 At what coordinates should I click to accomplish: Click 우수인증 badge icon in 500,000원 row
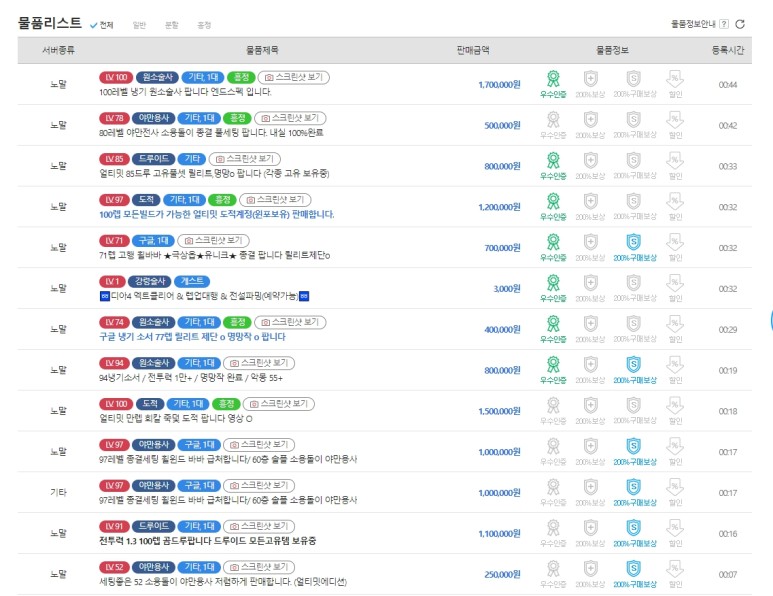(x=553, y=120)
